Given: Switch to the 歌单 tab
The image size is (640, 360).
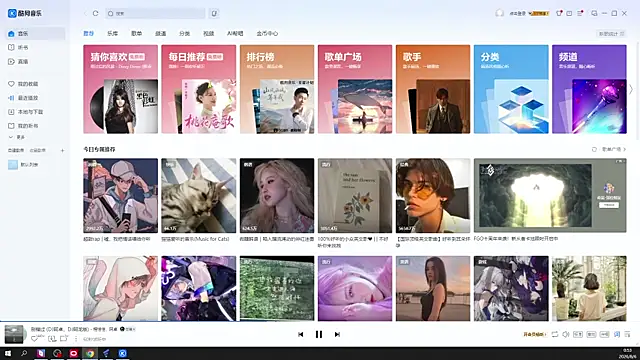Looking at the screenshot, I should pyautogui.click(x=137, y=33).
